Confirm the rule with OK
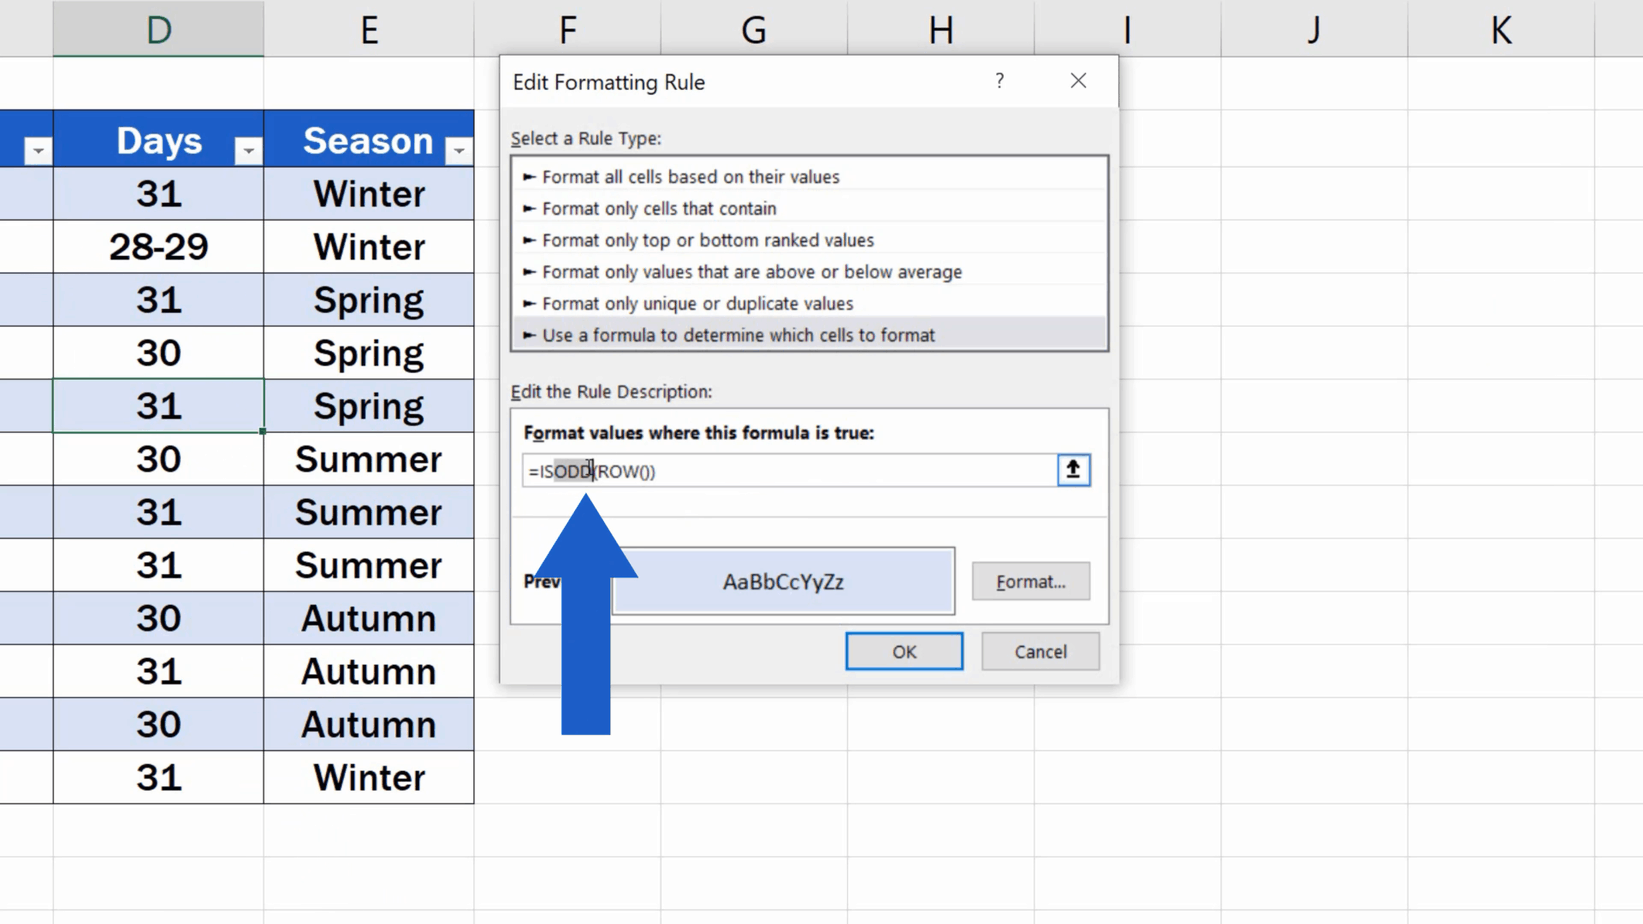This screenshot has width=1643, height=924. [x=903, y=651]
